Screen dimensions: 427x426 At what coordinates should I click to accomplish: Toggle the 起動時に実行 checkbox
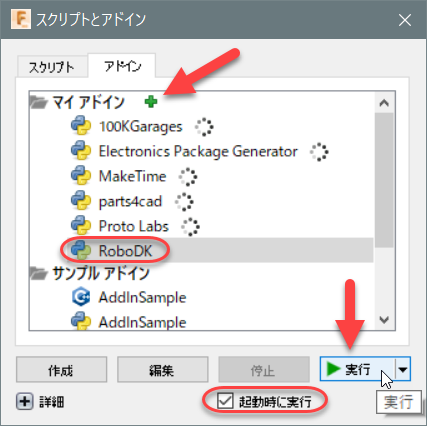click(225, 401)
